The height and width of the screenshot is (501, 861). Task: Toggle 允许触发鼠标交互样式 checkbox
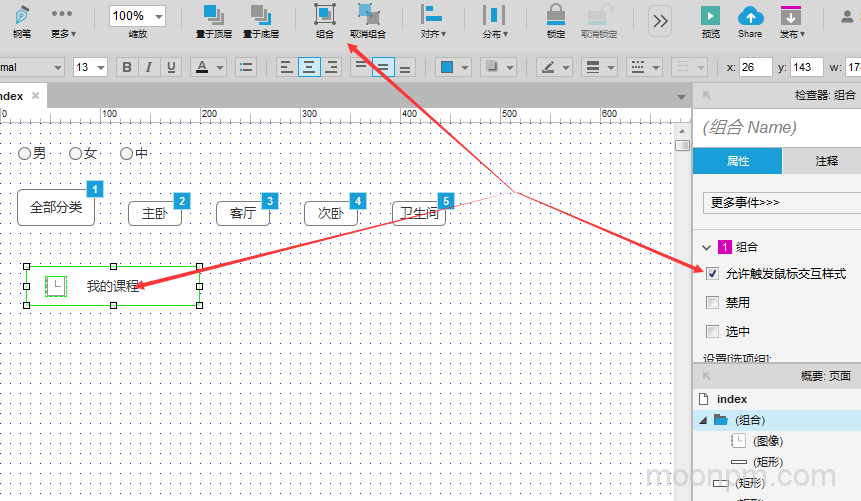[712, 273]
